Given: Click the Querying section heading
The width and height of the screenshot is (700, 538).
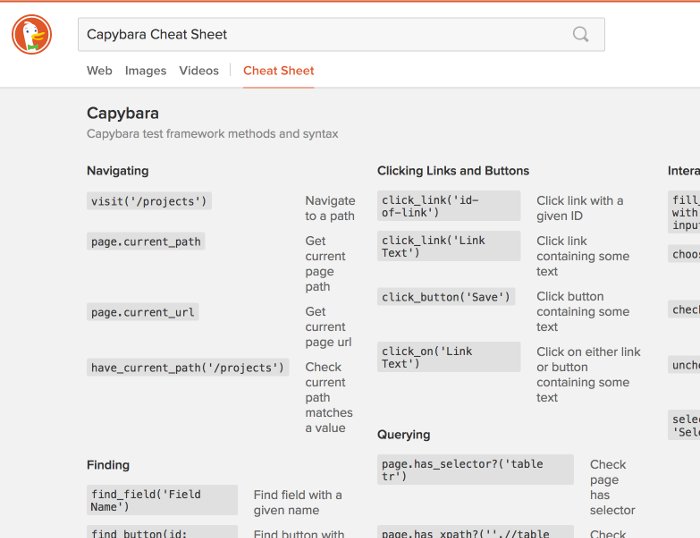Looking at the screenshot, I should pos(404,435).
